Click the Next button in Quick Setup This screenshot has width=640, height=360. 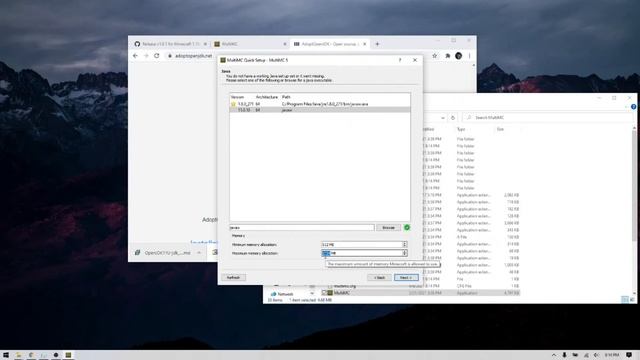[406, 278]
